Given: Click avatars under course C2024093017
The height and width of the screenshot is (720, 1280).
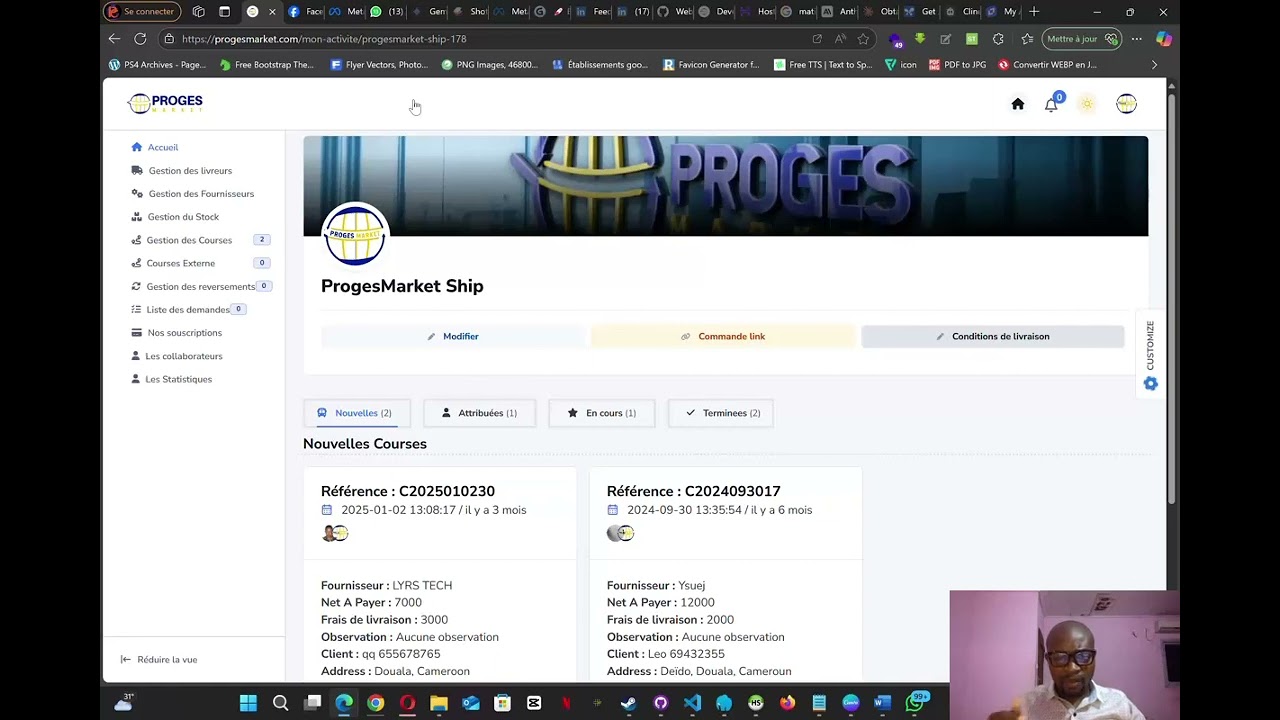Looking at the screenshot, I should (621, 533).
